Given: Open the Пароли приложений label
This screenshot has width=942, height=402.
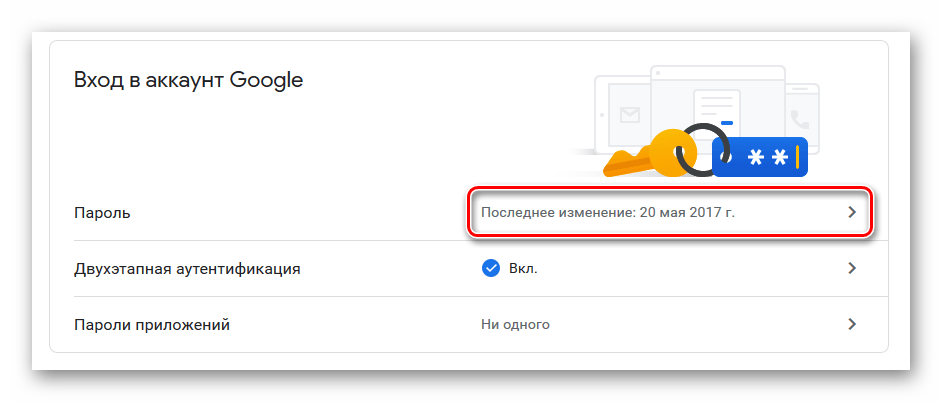Looking at the screenshot, I should (153, 325).
